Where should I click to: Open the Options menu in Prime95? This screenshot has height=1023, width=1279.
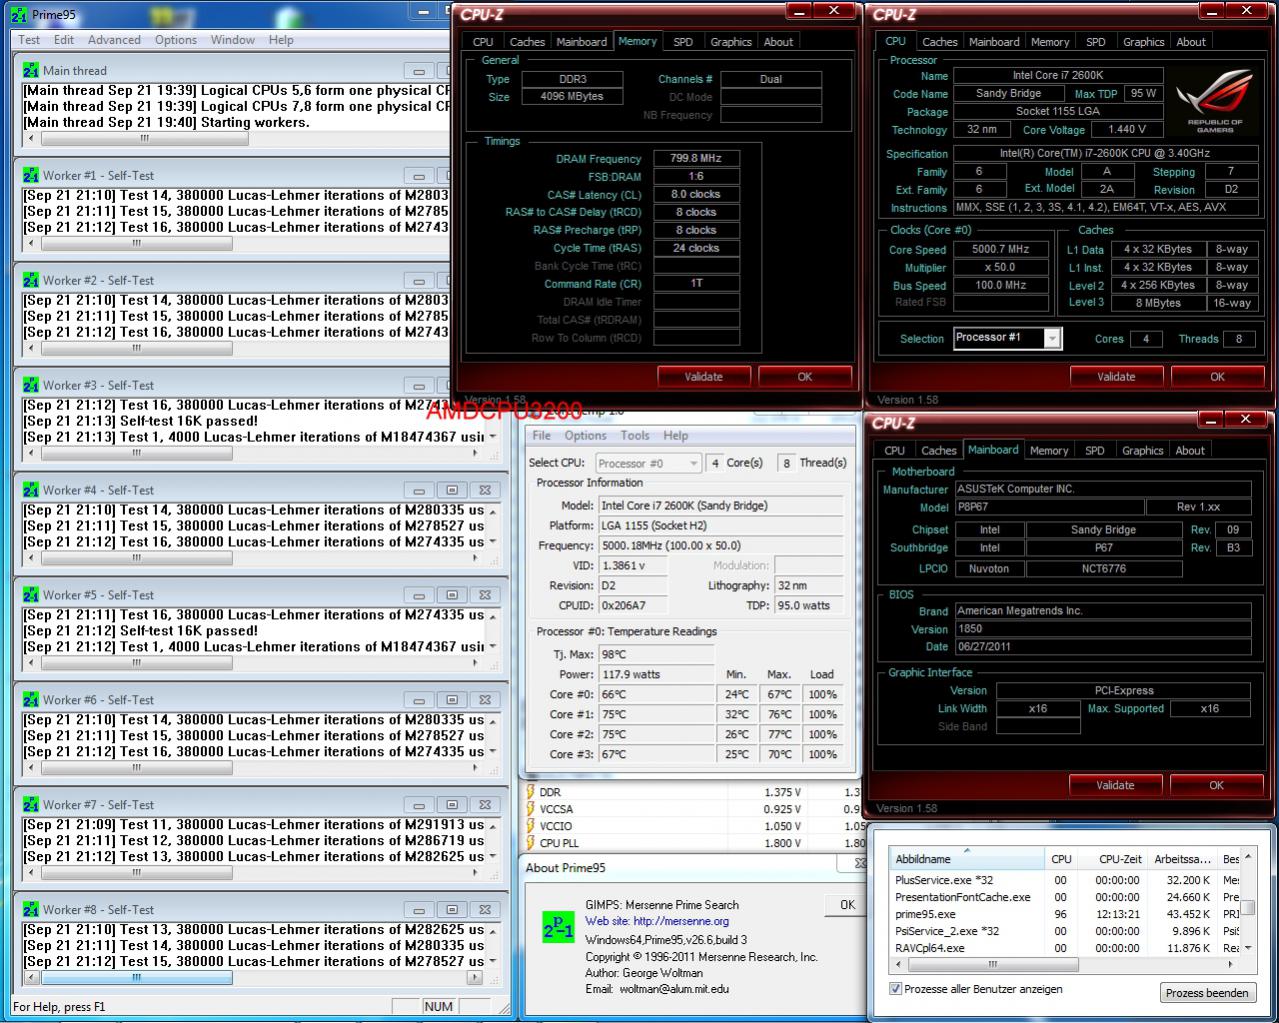pyautogui.click(x=176, y=40)
